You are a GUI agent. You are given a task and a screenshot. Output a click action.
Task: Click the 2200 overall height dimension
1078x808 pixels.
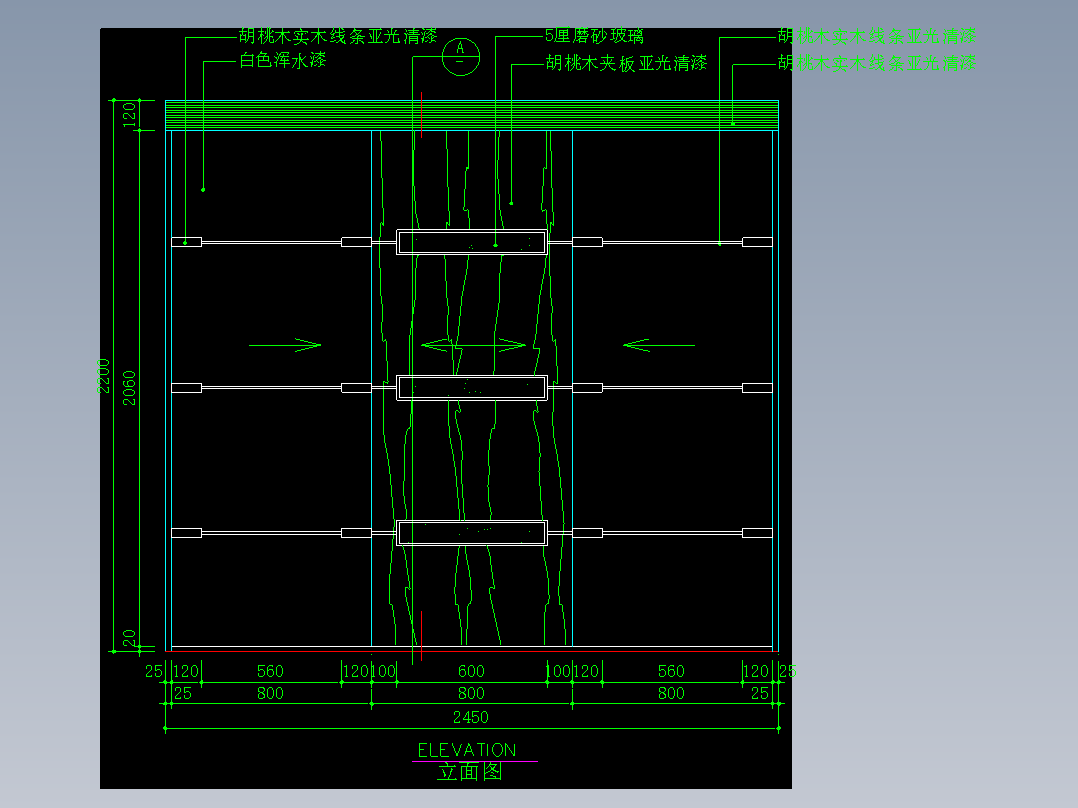(x=104, y=375)
